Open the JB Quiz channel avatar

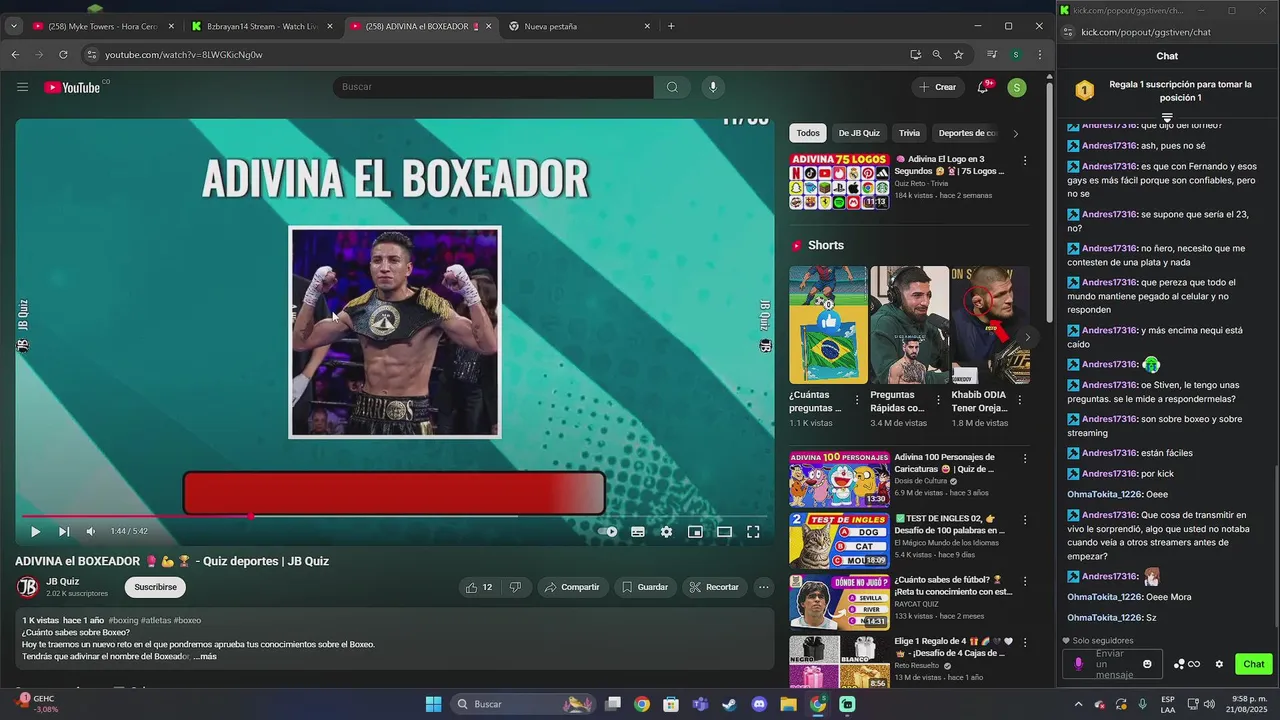coord(28,587)
